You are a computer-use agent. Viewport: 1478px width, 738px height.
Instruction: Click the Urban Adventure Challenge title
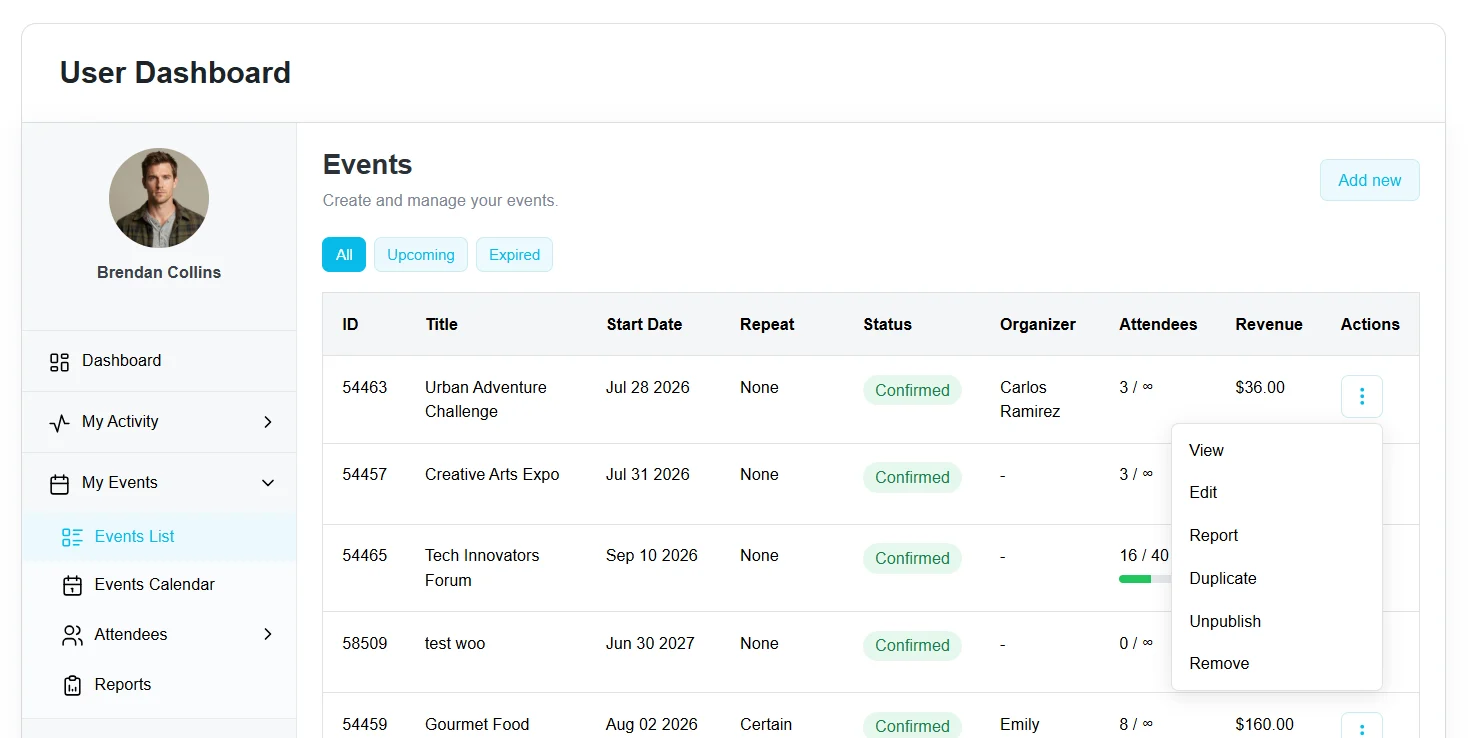click(x=486, y=399)
